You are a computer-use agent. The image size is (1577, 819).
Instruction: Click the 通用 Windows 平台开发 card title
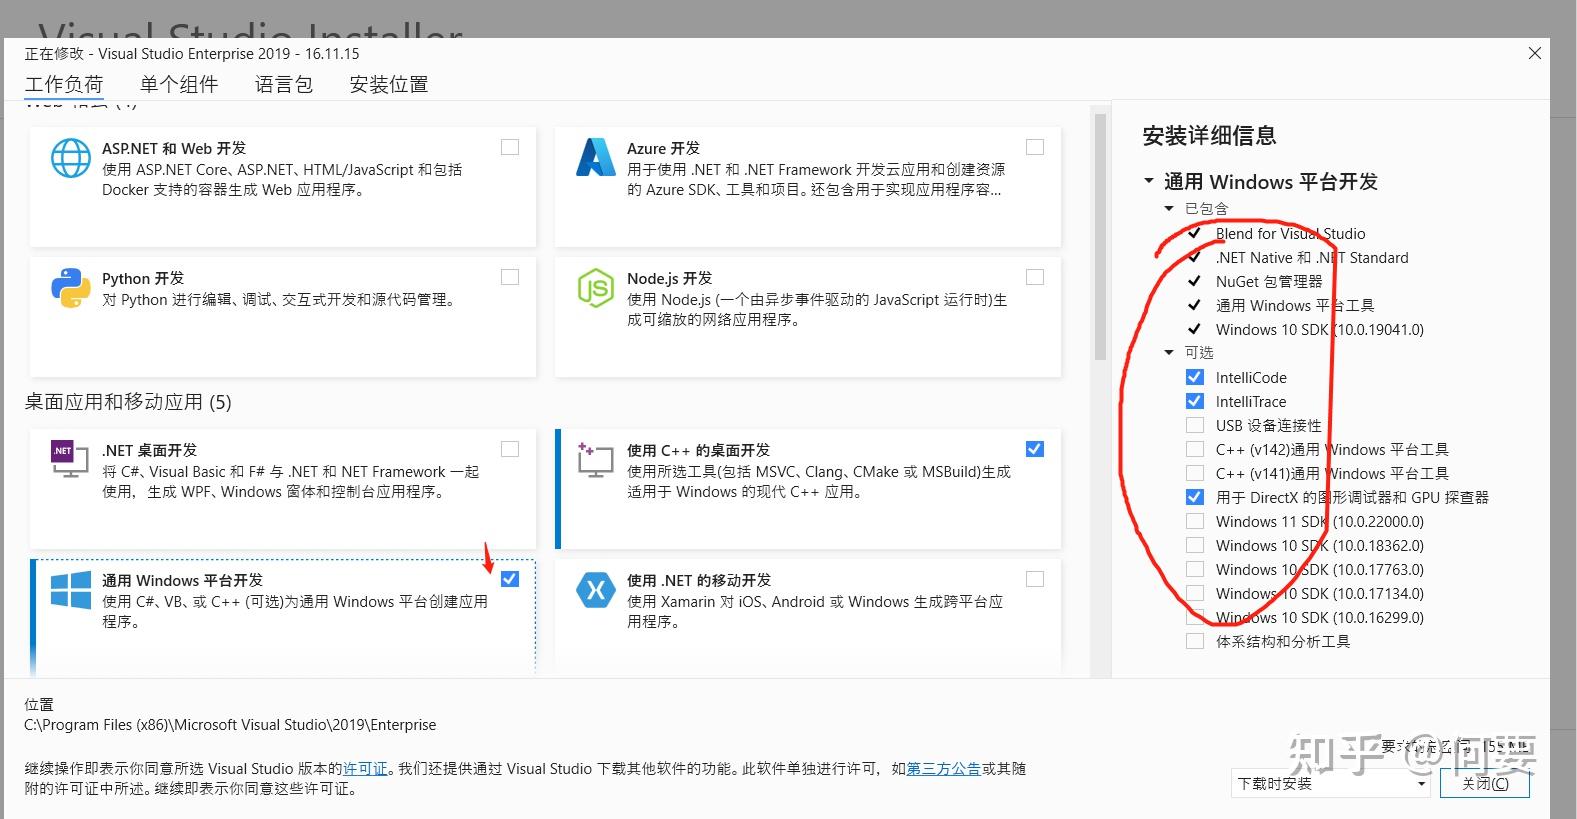(182, 580)
